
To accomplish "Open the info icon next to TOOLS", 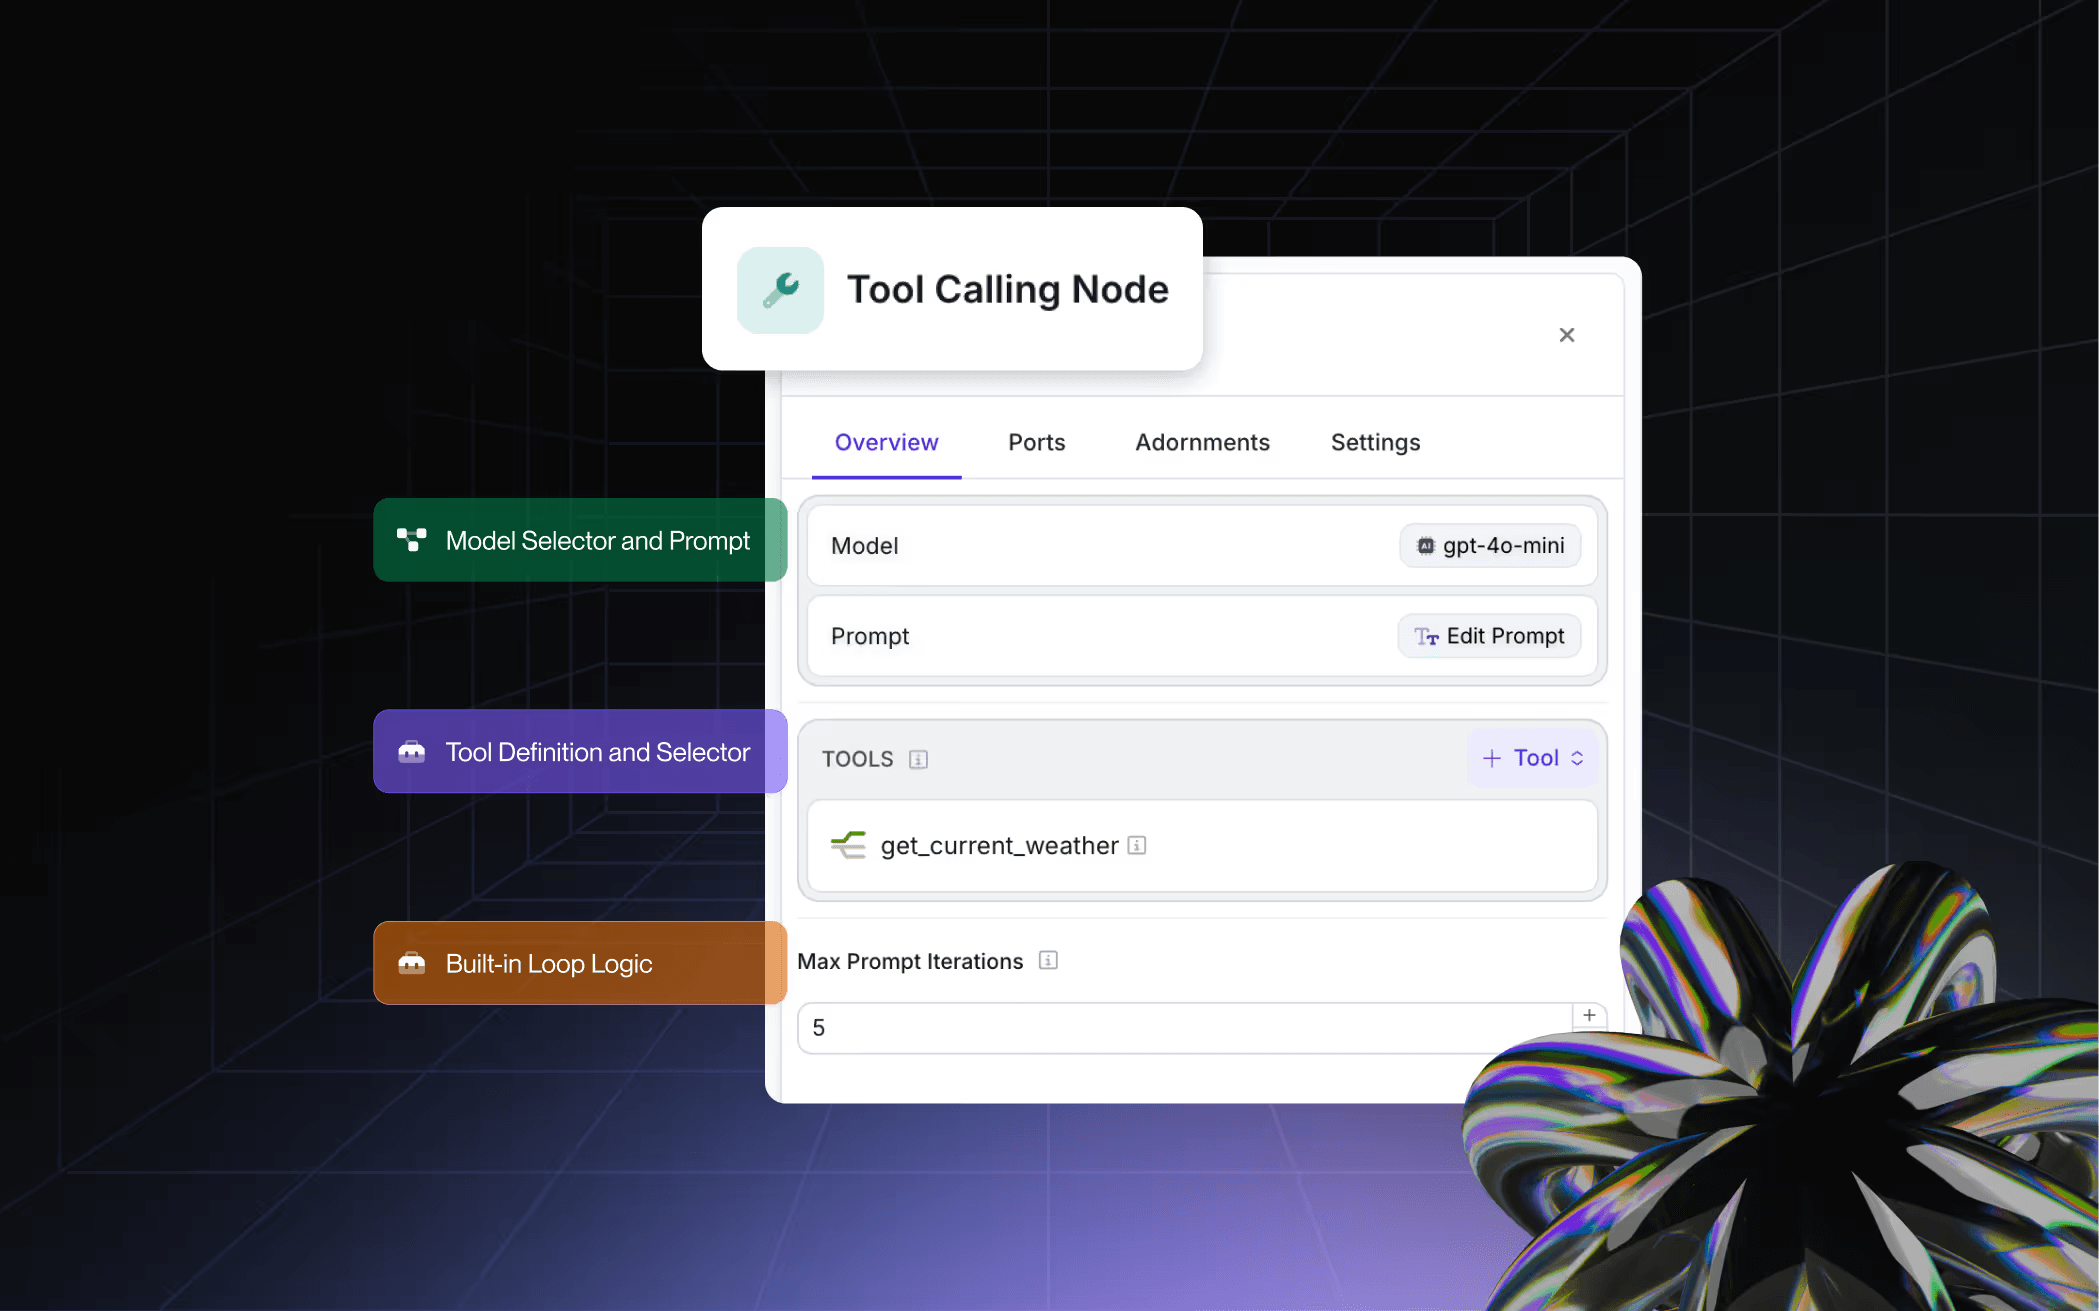I will click(x=918, y=759).
